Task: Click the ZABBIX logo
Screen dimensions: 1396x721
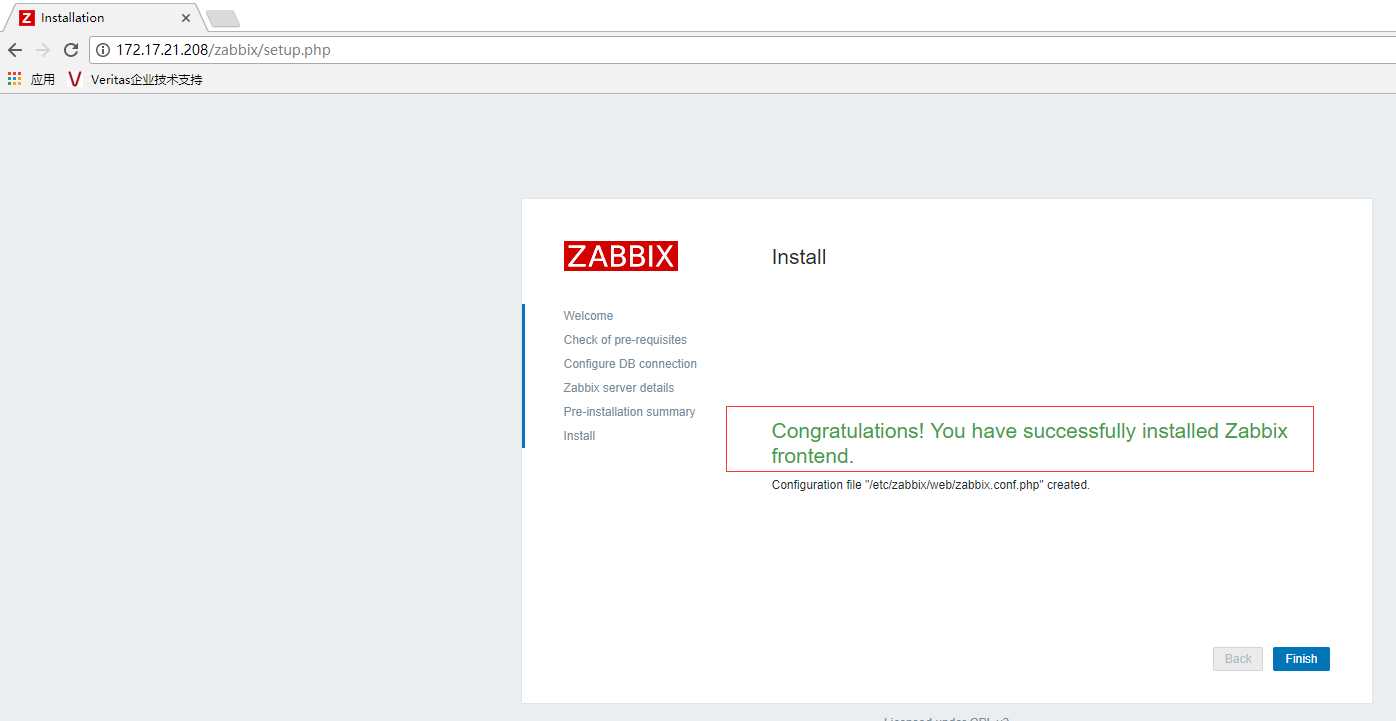Action: click(621, 256)
